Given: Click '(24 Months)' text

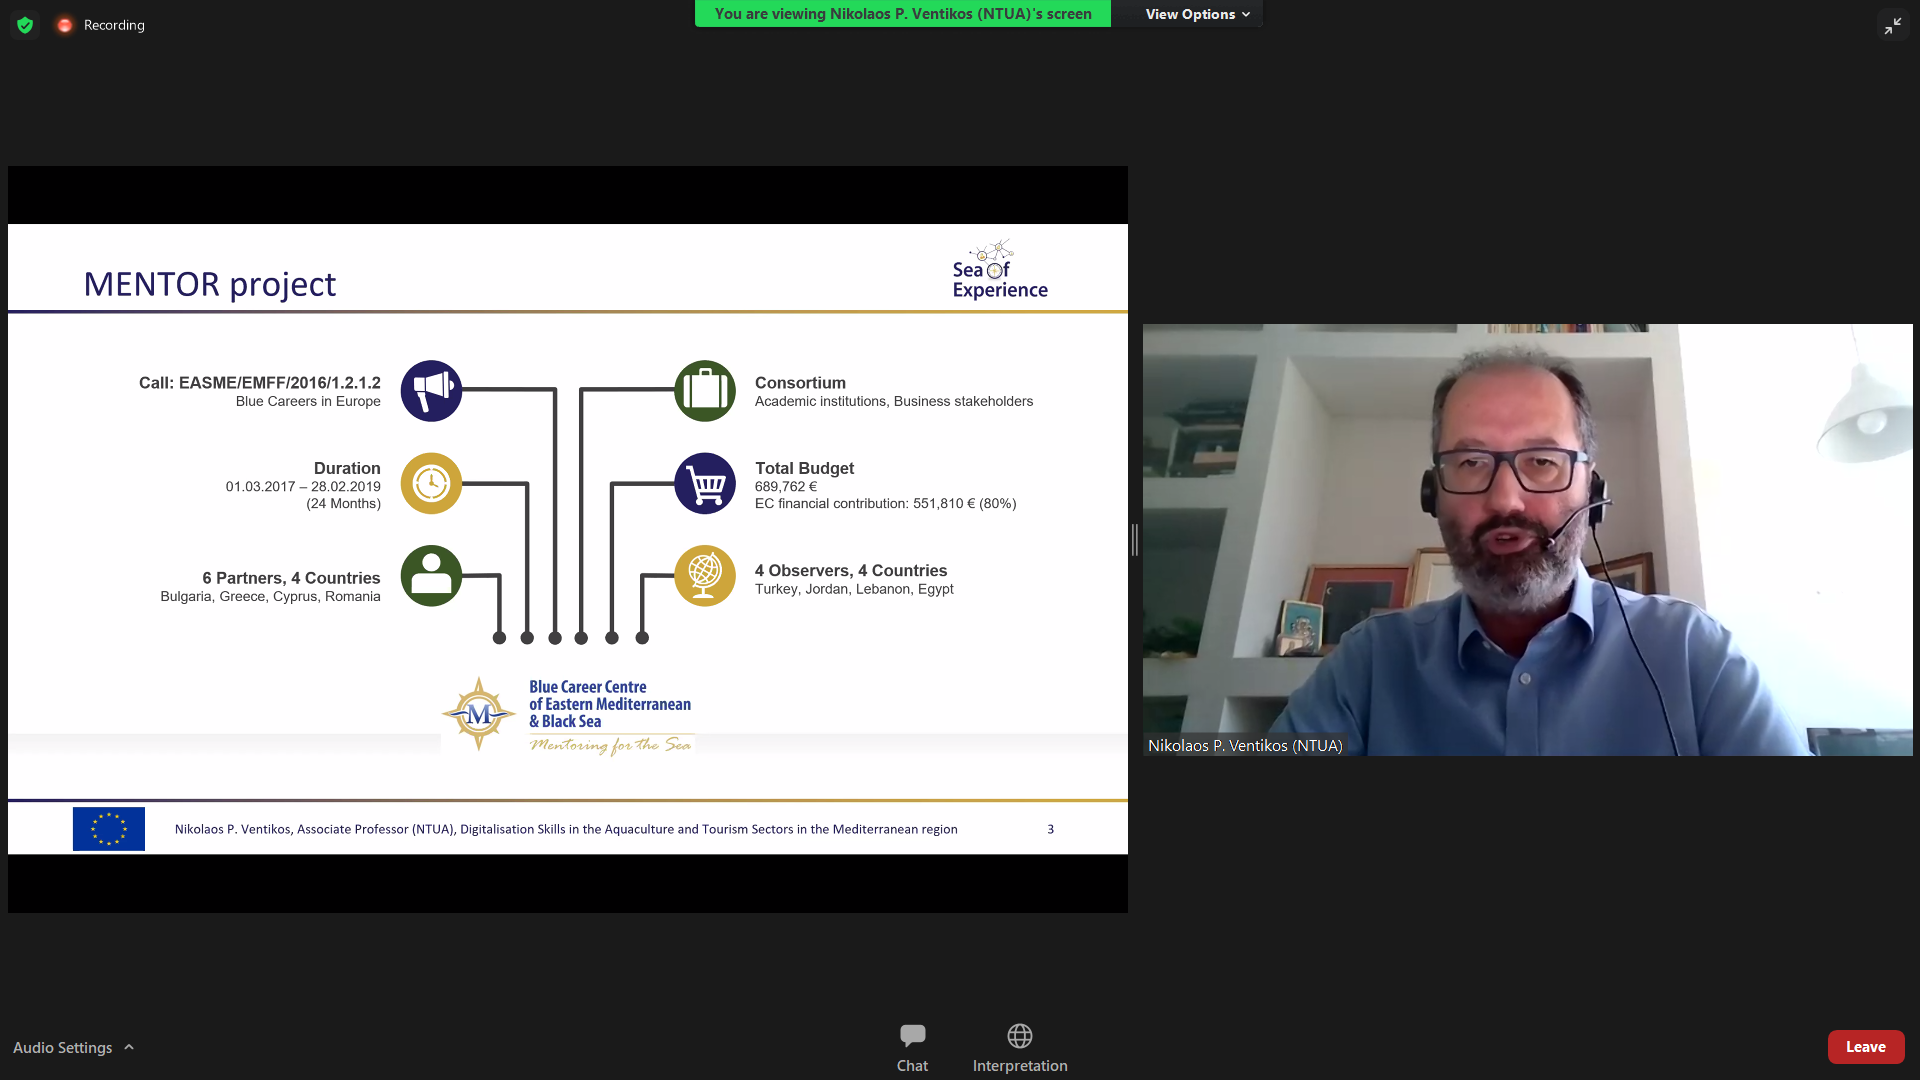Looking at the screenshot, I should point(343,503).
